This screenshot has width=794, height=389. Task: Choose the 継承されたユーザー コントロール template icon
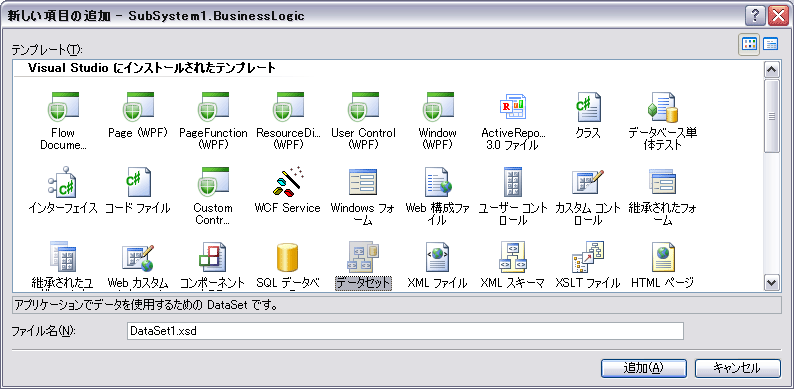(63, 257)
